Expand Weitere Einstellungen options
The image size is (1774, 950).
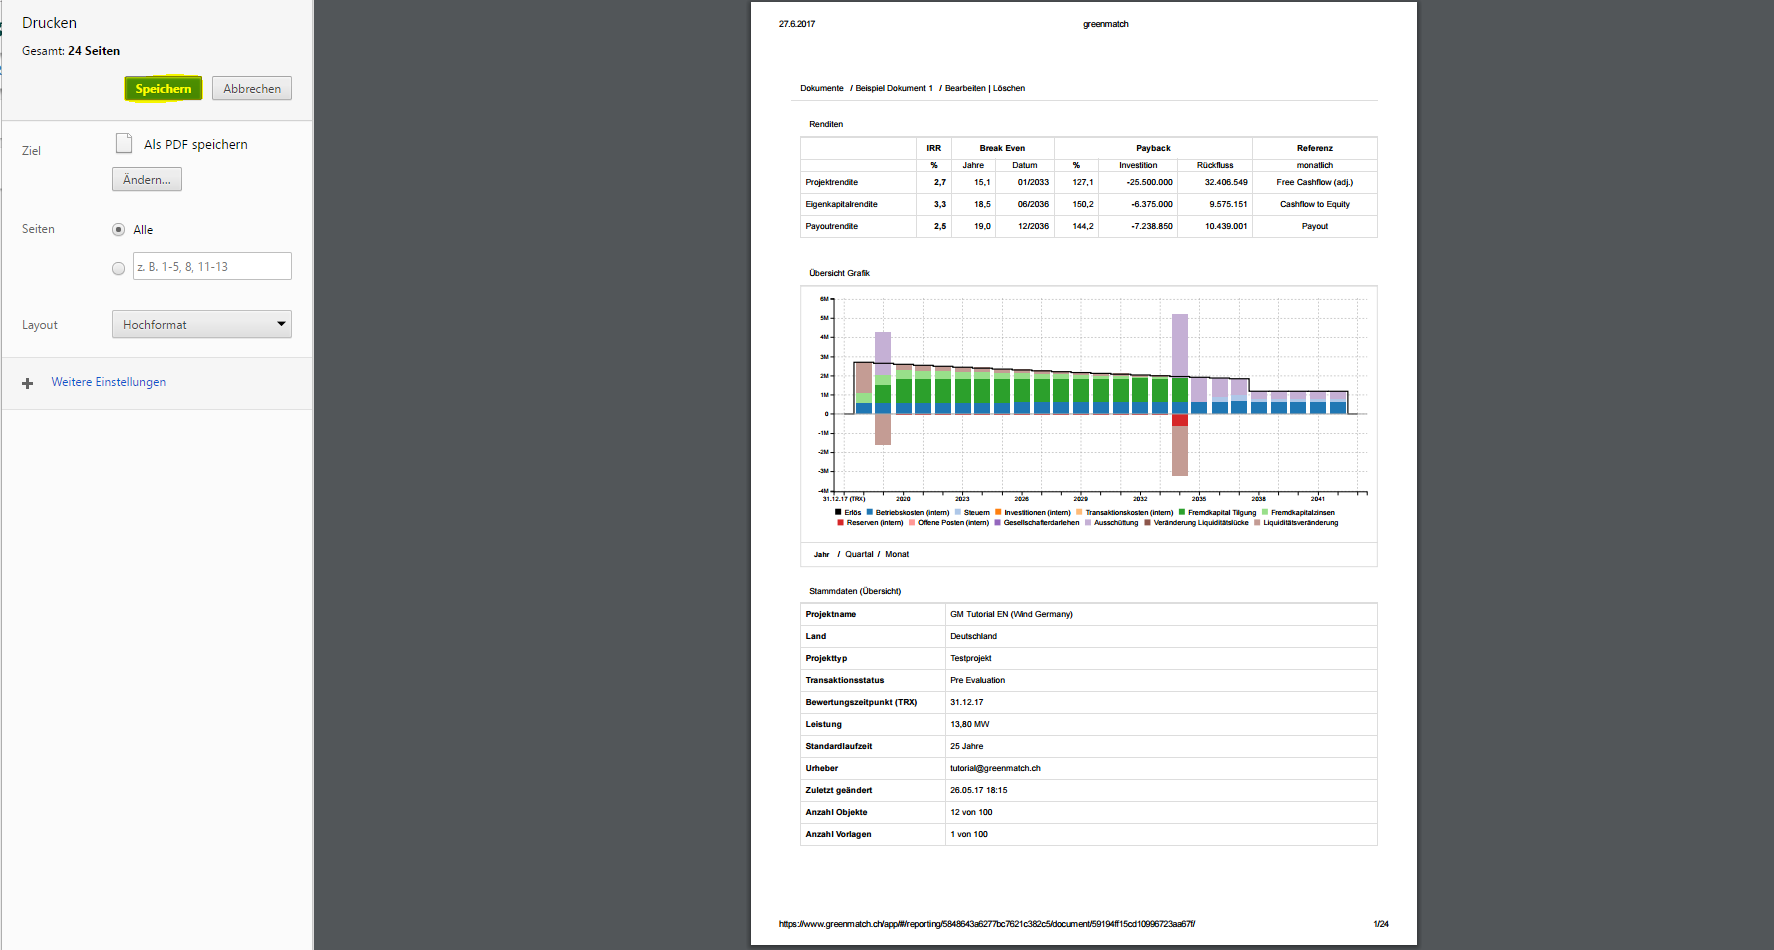pos(108,382)
